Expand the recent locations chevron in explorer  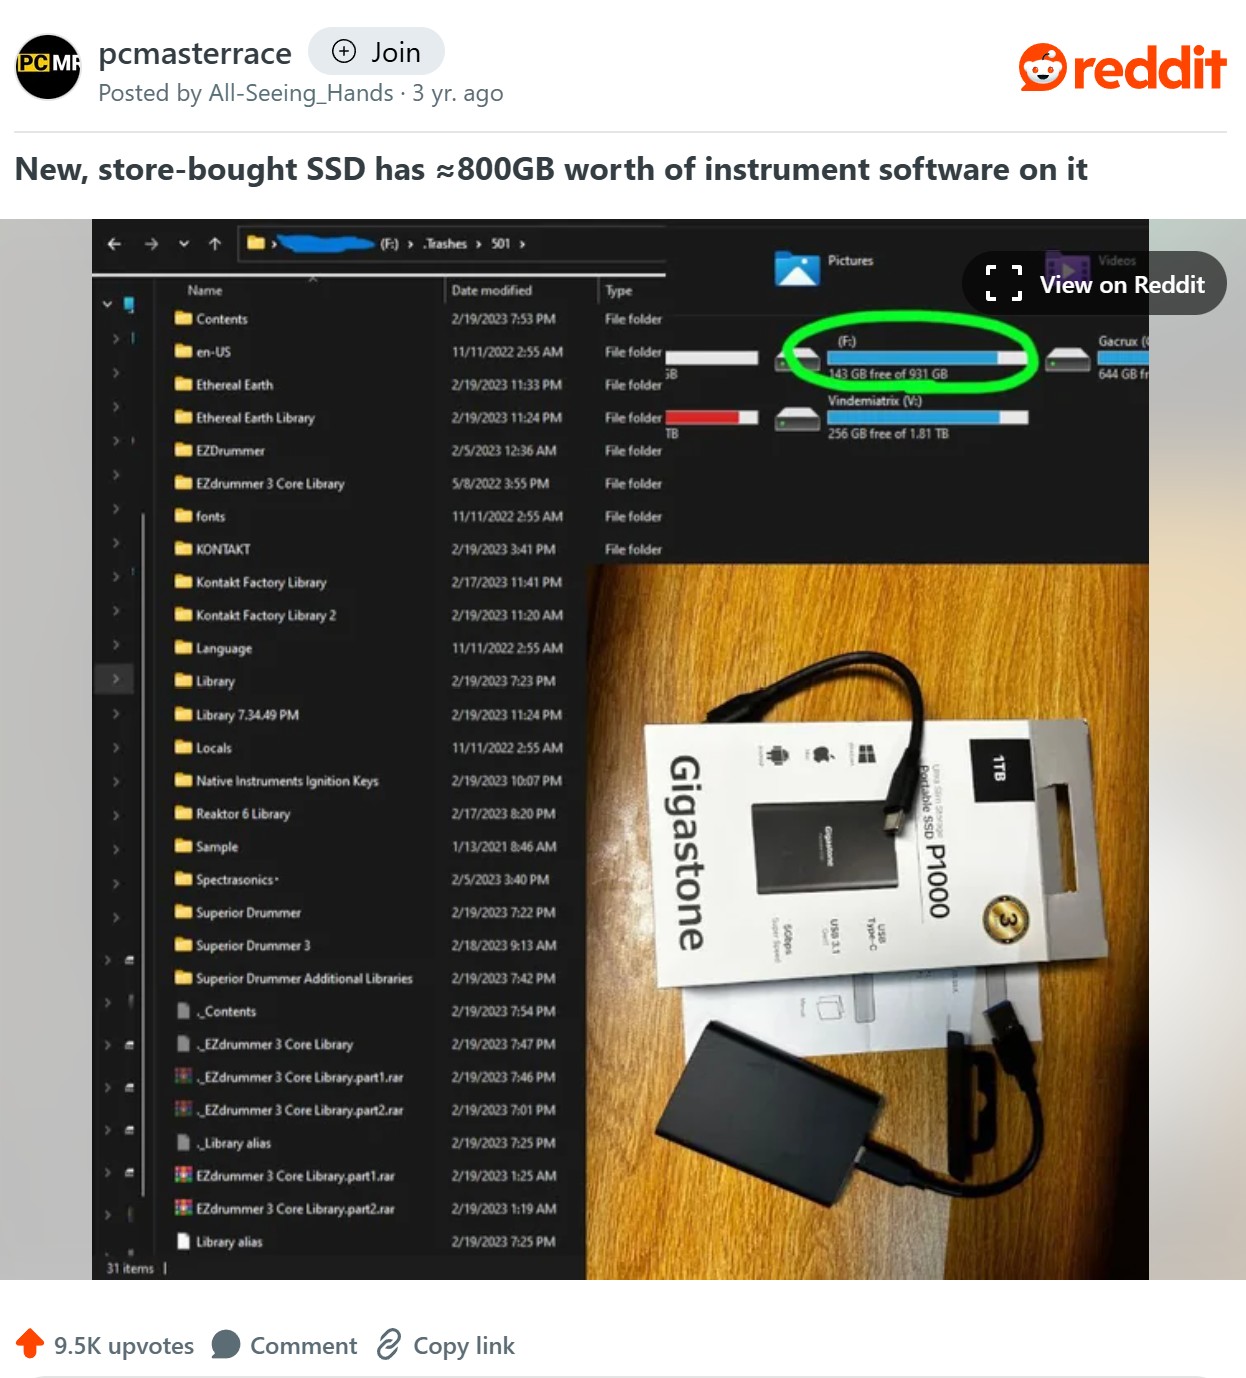click(x=183, y=243)
